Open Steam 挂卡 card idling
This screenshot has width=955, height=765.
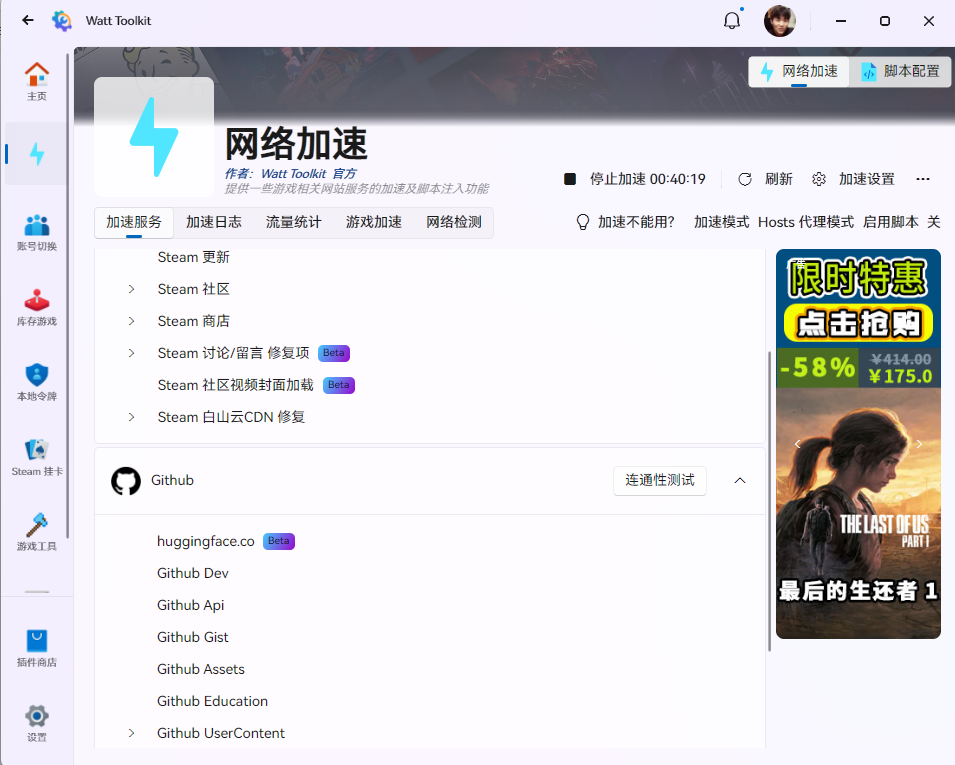(37, 457)
